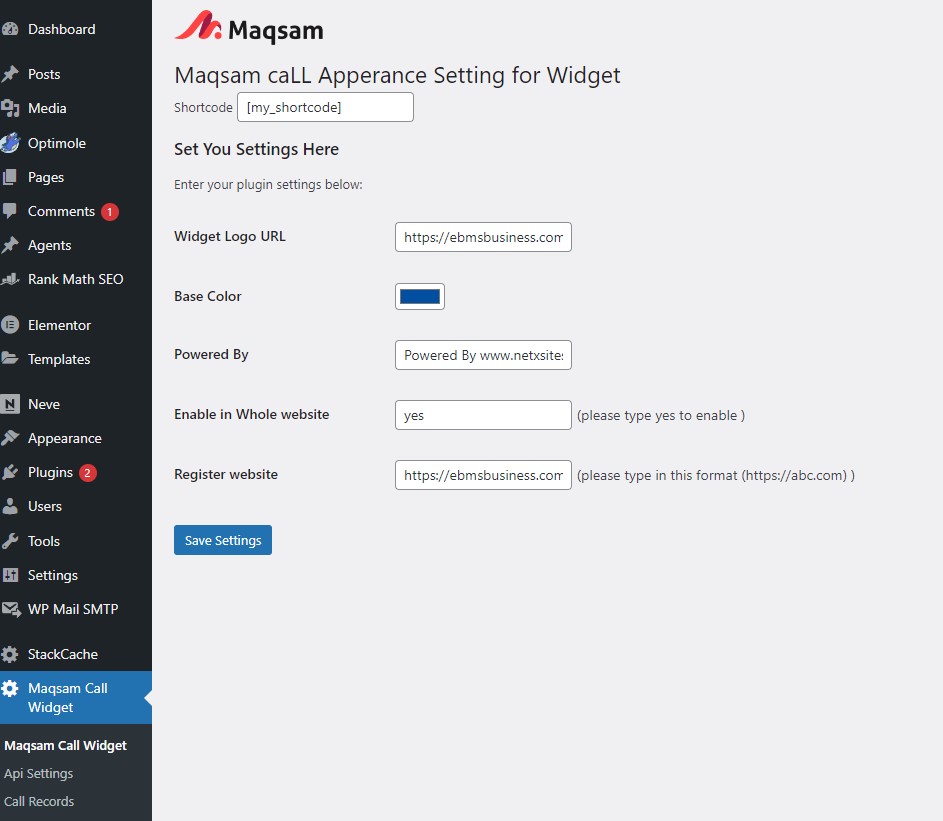This screenshot has width=943, height=821.
Task: Open Api Settings submenu link
Action: click(38, 773)
